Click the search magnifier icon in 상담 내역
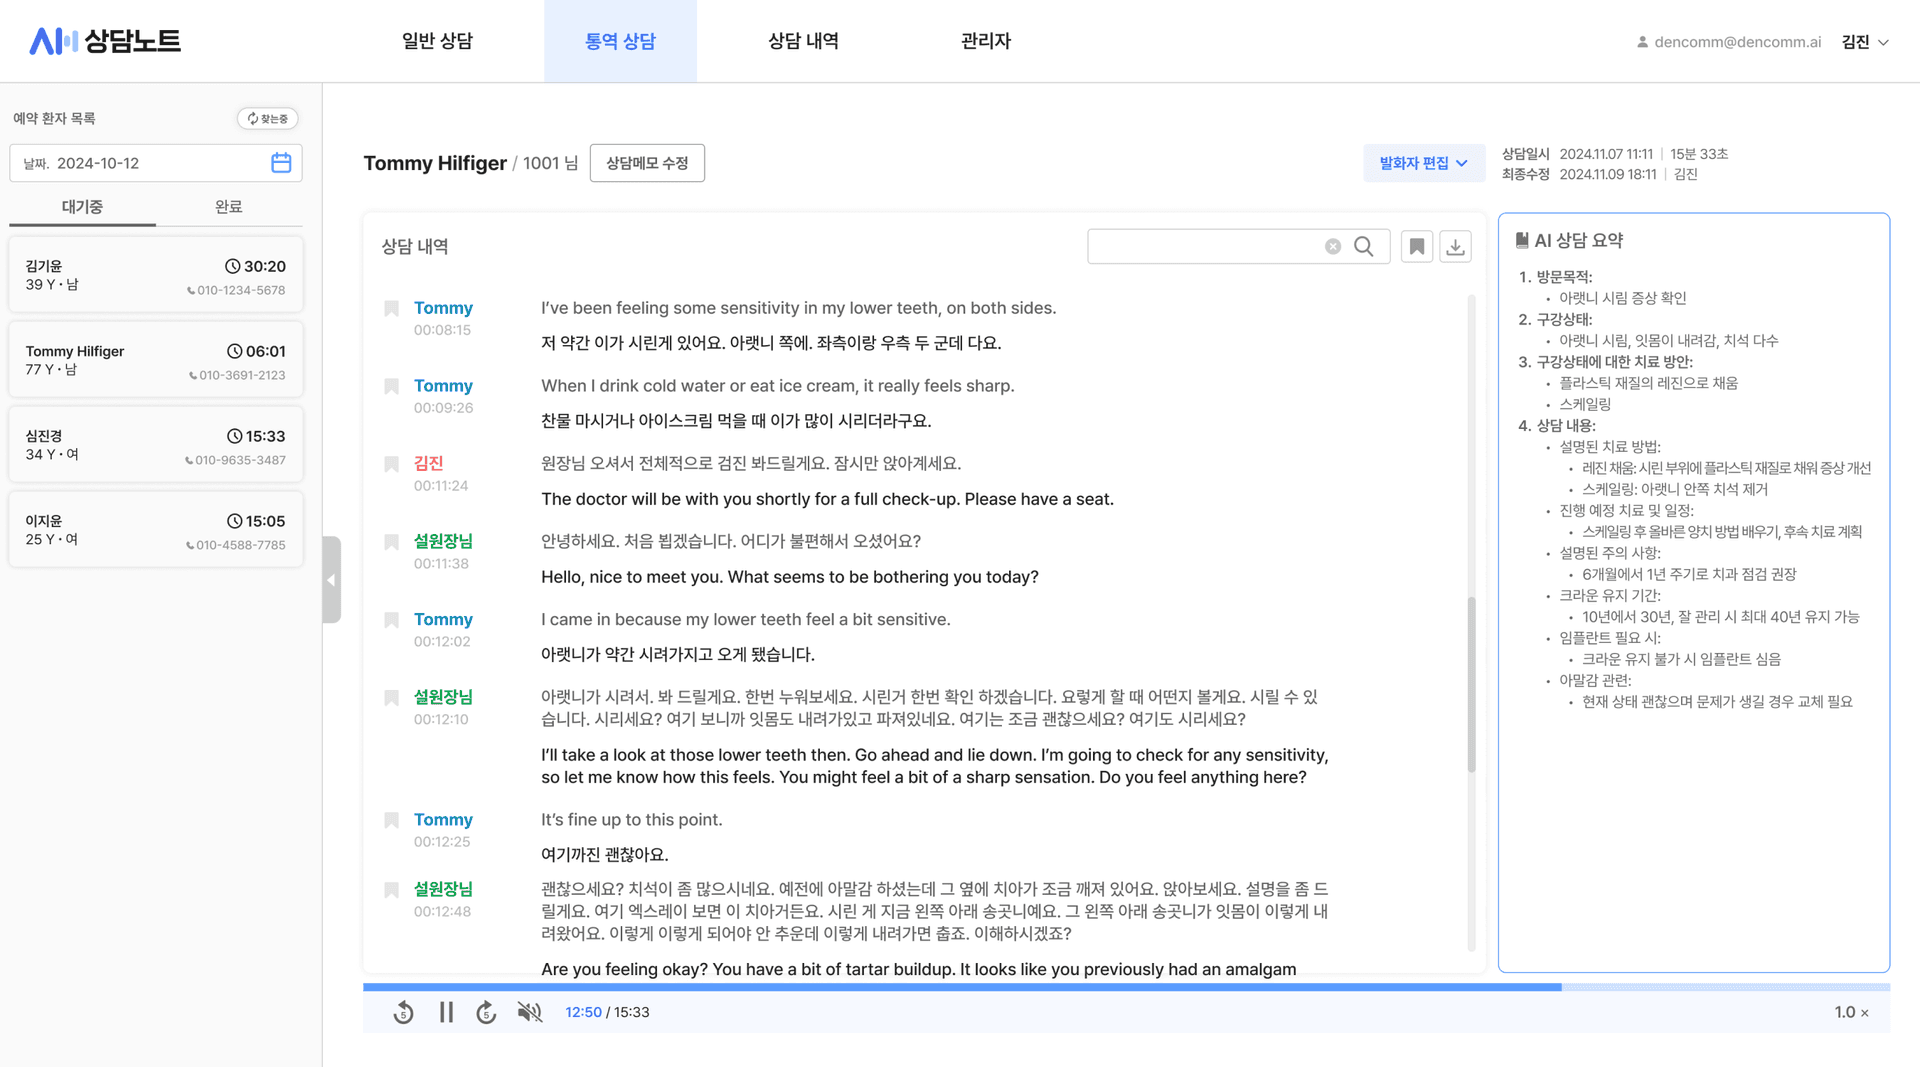1920x1067 pixels. [x=1363, y=247]
